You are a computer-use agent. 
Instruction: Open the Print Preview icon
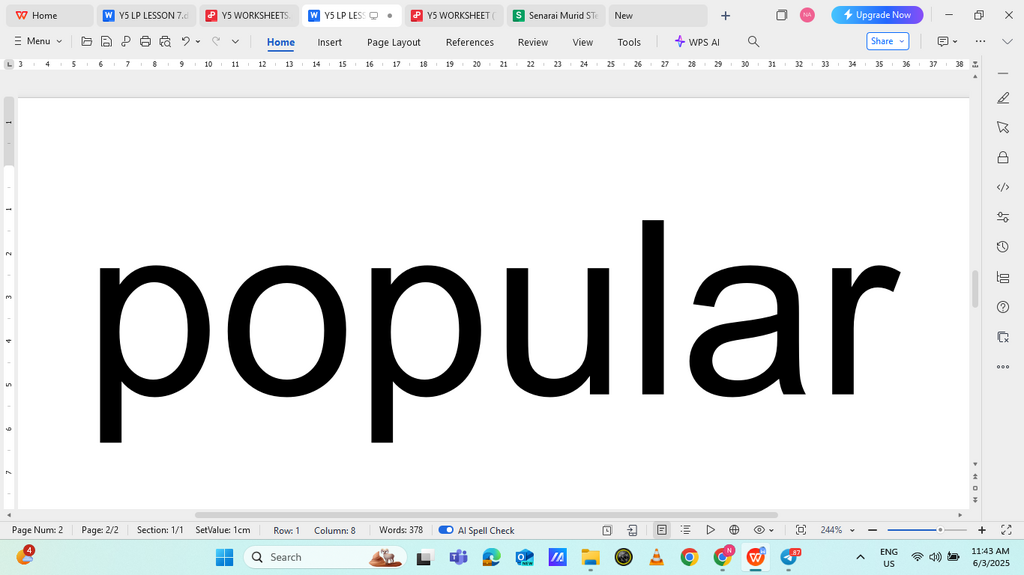click(165, 42)
